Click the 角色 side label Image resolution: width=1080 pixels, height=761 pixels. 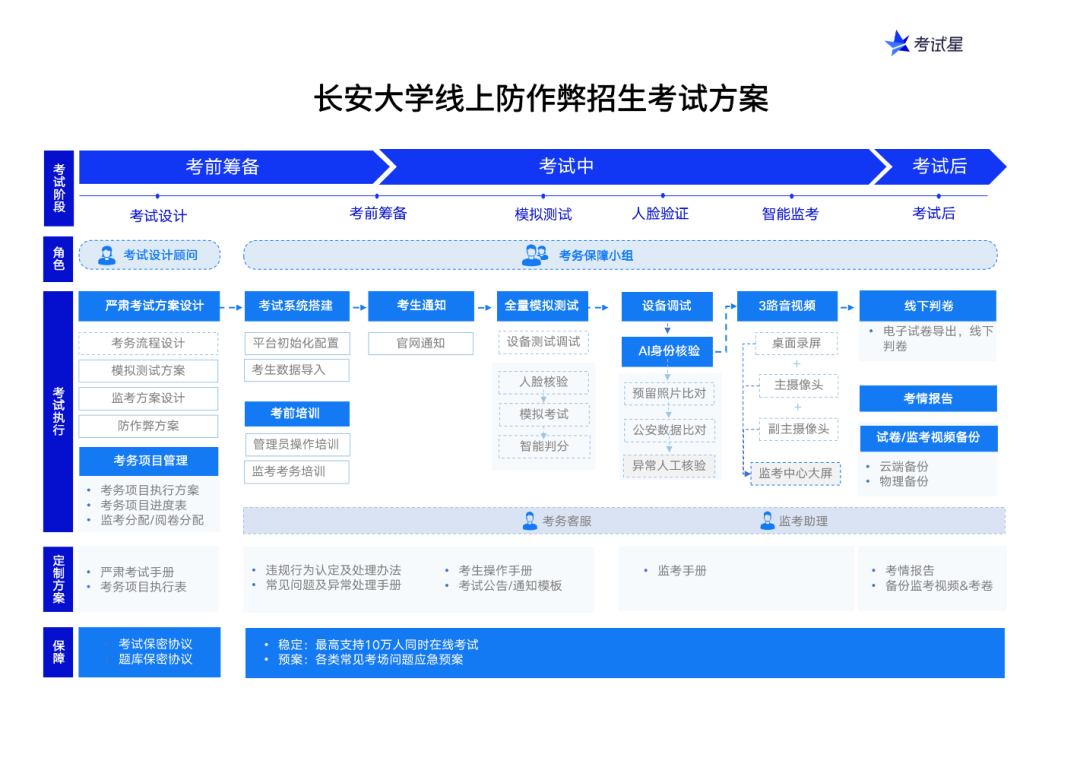59,259
